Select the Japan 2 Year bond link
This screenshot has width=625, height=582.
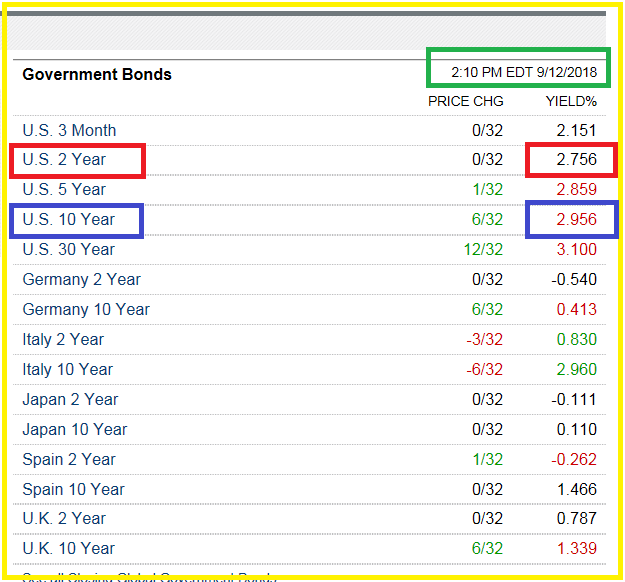(x=70, y=399)
